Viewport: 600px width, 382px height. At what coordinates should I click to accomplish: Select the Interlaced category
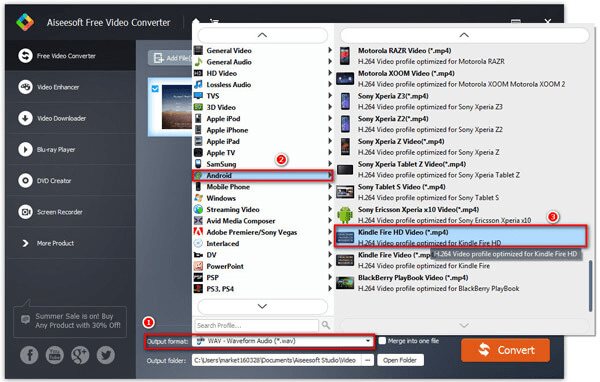(x=263, y=243)
